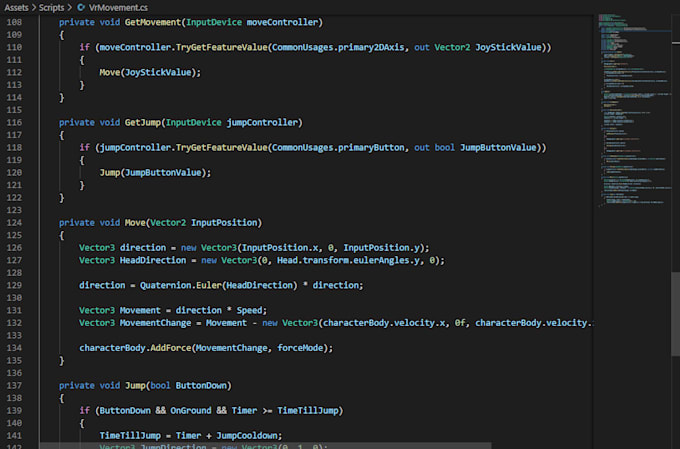Viewport: 680px width, 449px height.
Task: Click CommonUsages.primaryButton on line 118
Action: (x=338, y=147)
